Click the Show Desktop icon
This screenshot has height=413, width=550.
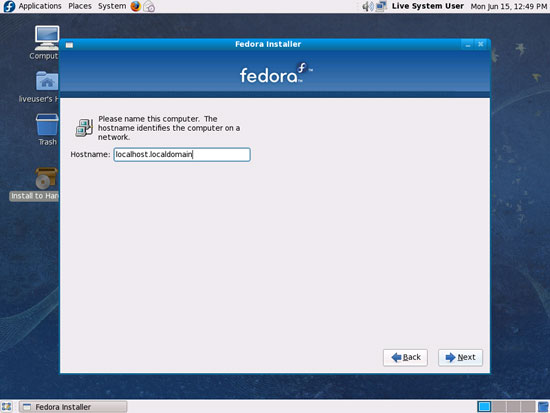(6, 407)
